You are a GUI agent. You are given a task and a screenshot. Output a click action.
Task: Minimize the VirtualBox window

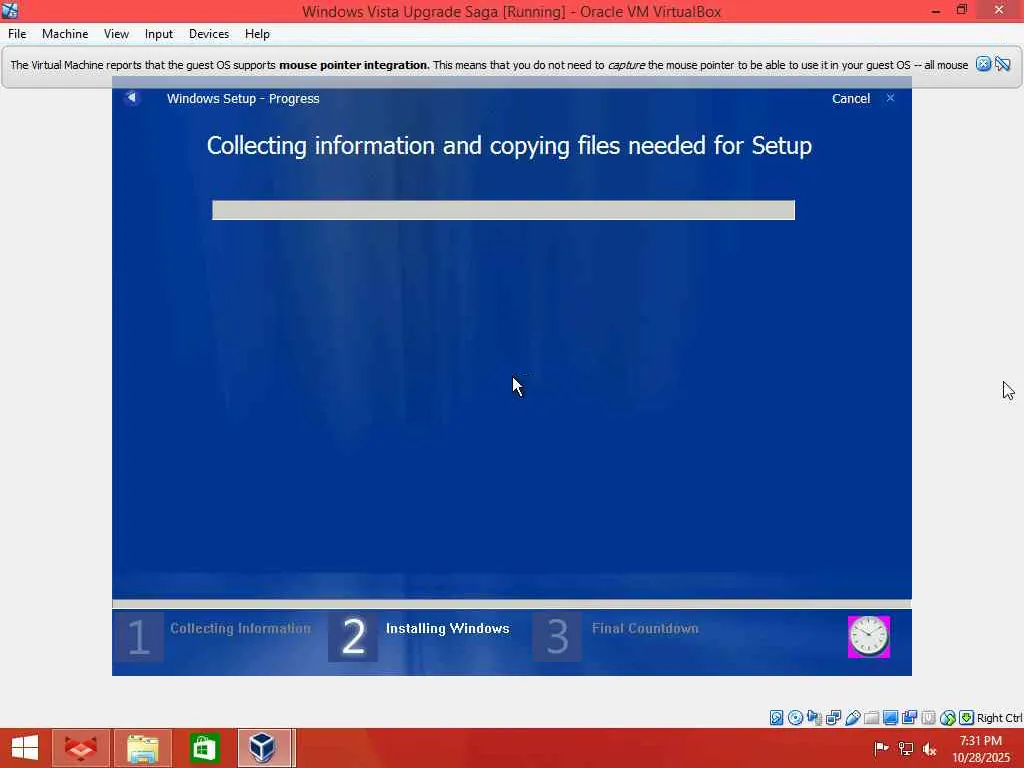click(x=935, y=10)
